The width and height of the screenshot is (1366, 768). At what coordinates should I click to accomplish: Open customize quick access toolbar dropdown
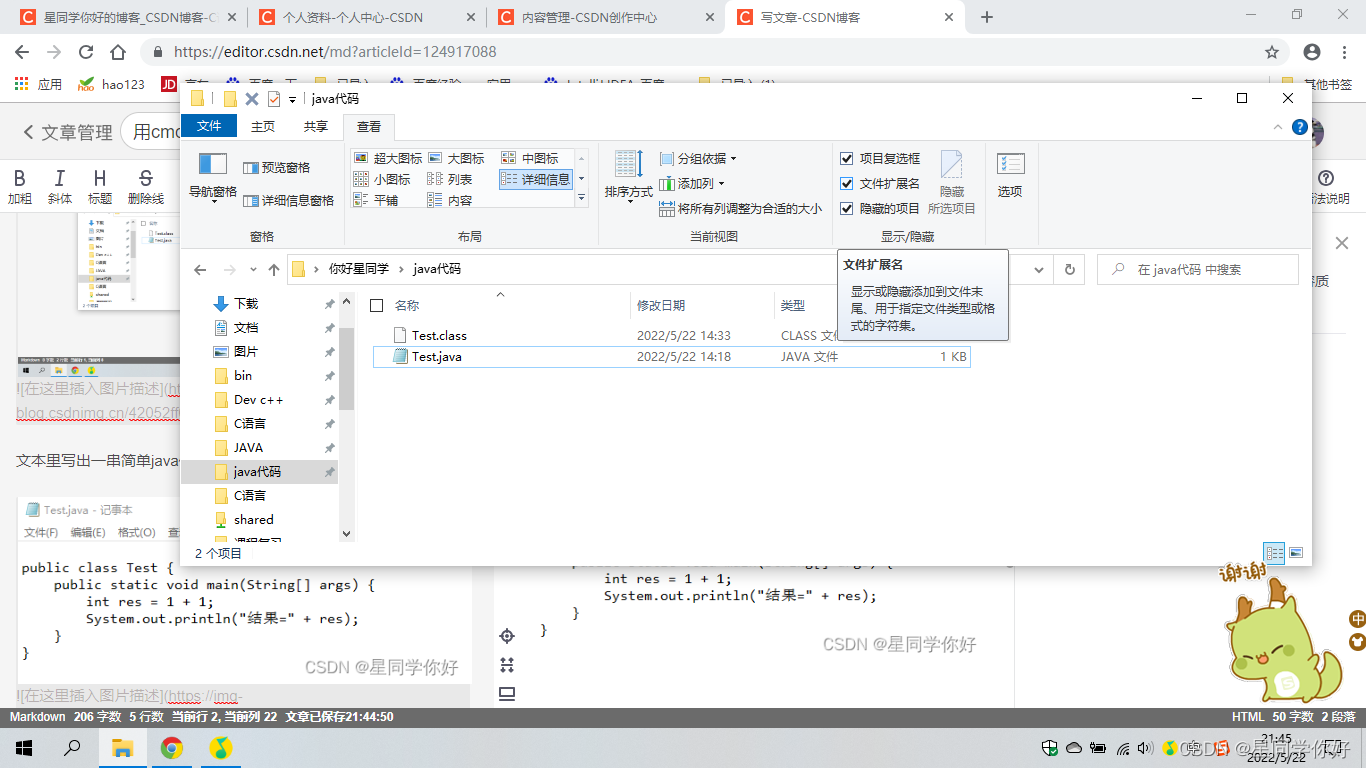pyautogui.click(x=293, y=98)
